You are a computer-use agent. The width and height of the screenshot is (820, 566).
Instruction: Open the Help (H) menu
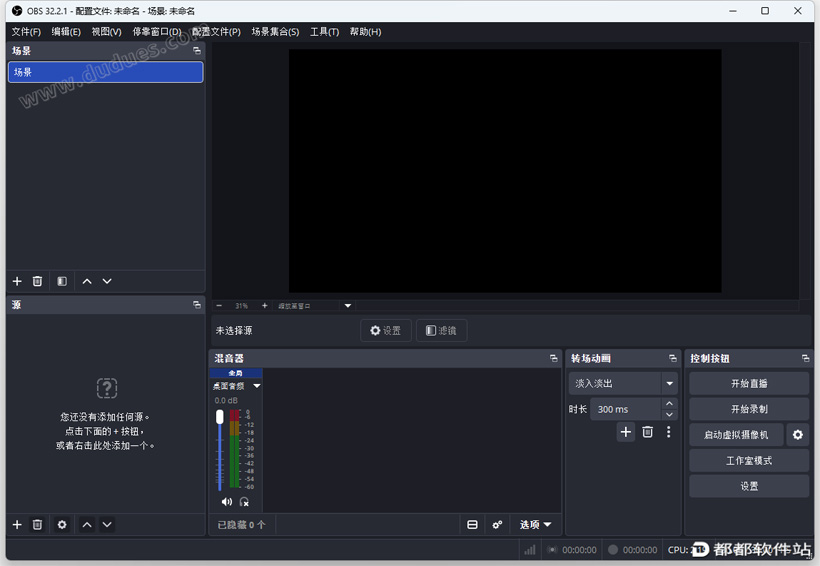click(x=366, y=32)
